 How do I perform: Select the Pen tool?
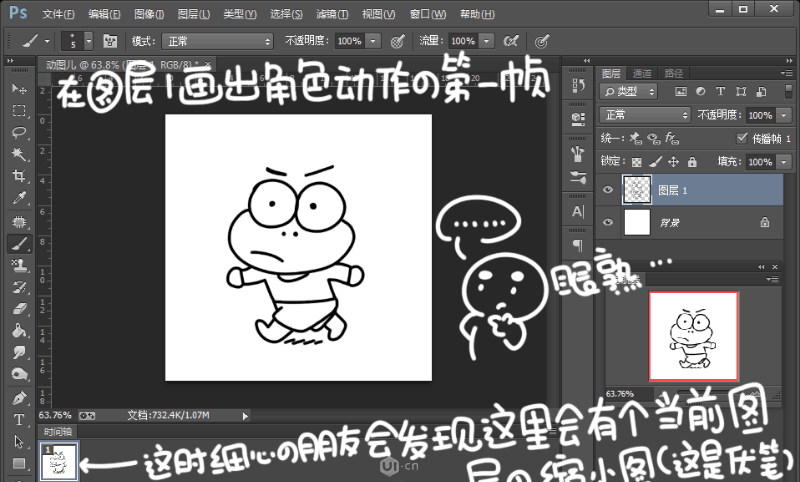coord(19,398)
